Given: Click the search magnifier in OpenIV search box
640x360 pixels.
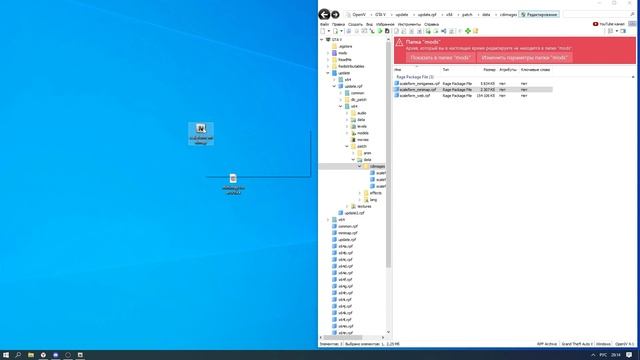Looking at the screenshot, I should coord(633,14).
